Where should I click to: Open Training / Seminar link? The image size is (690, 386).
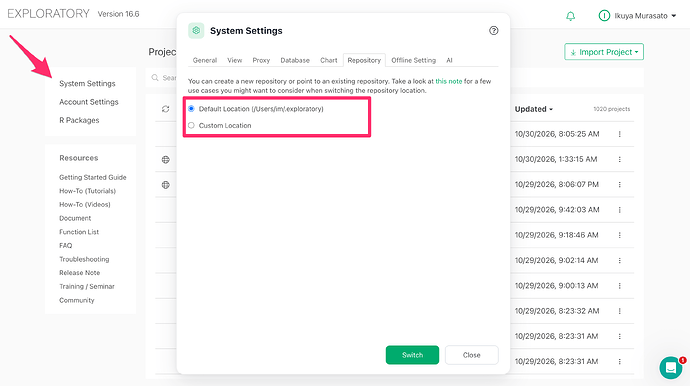coord(87,287)
